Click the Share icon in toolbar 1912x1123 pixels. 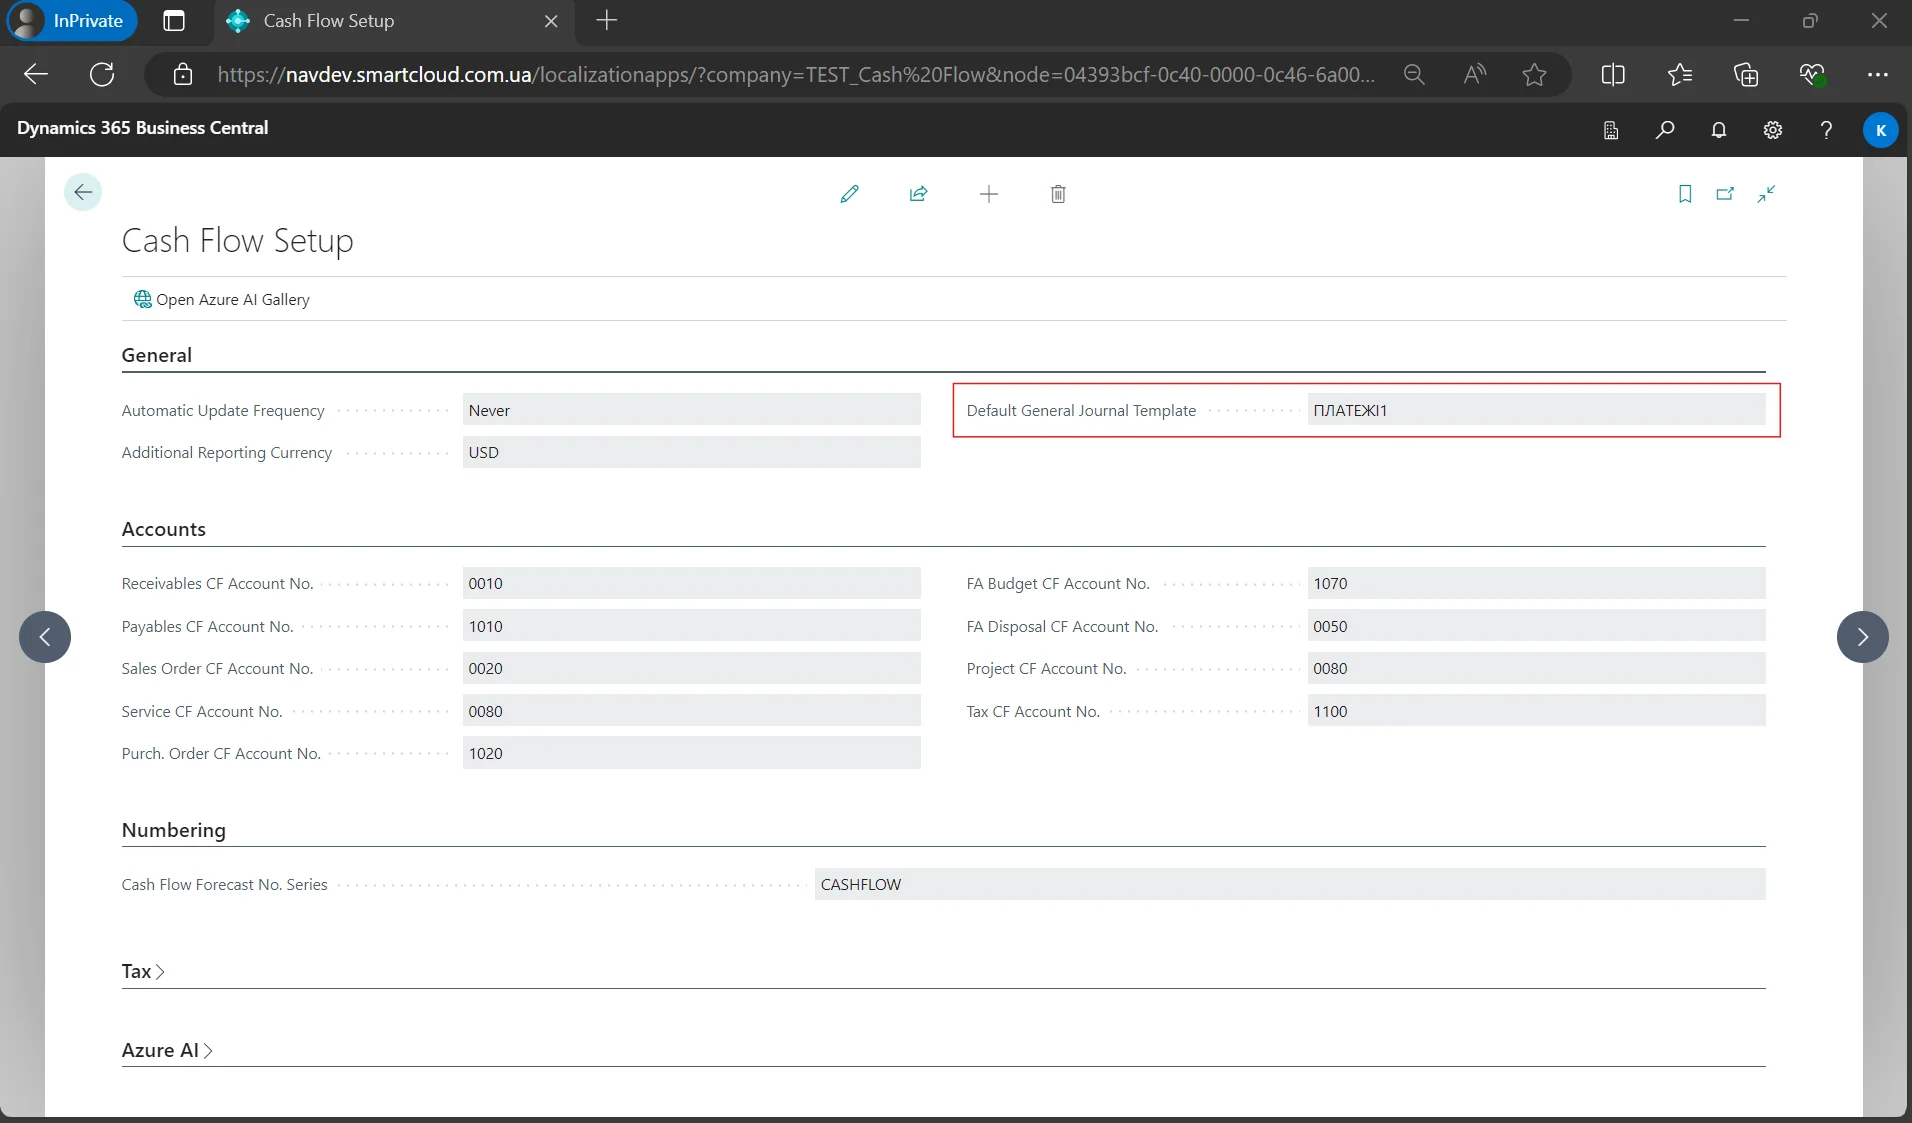918,194
